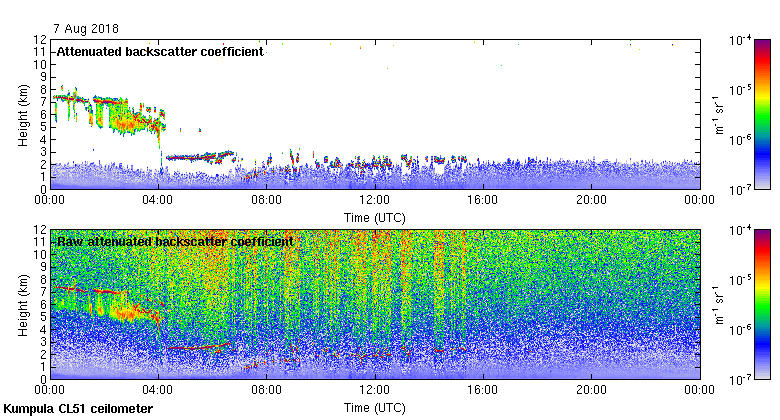780x420 pixels.
Task: Select the Raw attenuated backscatter coefficient title
Action: tap(175, 242)
